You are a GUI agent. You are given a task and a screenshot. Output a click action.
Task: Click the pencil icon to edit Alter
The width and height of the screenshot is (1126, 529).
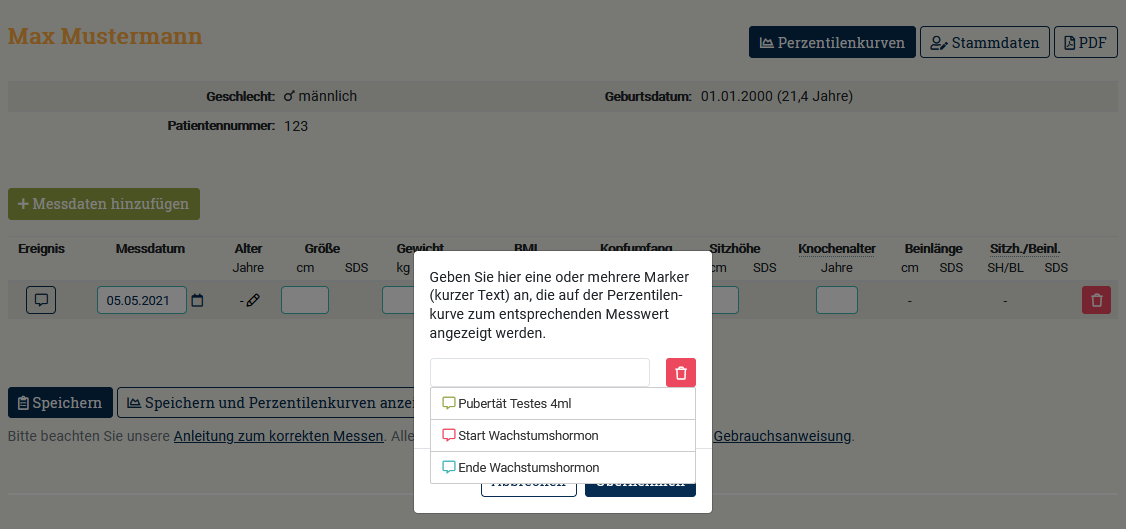pyautogui.click(x=253, y=300)
